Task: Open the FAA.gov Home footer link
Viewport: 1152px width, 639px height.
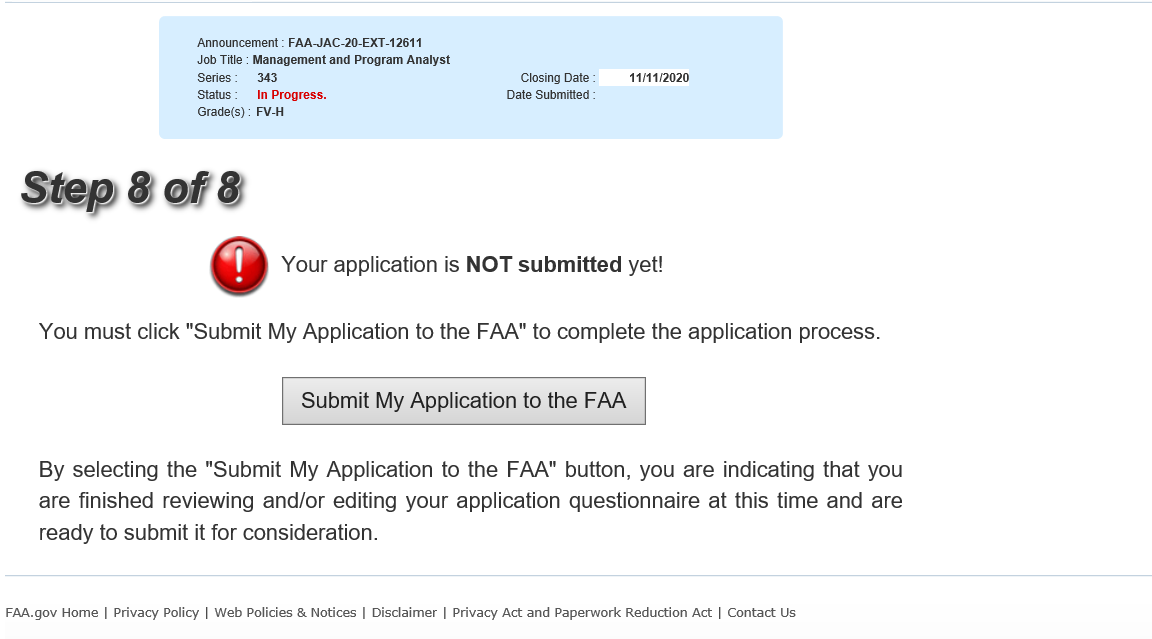Action: (52, 612)
